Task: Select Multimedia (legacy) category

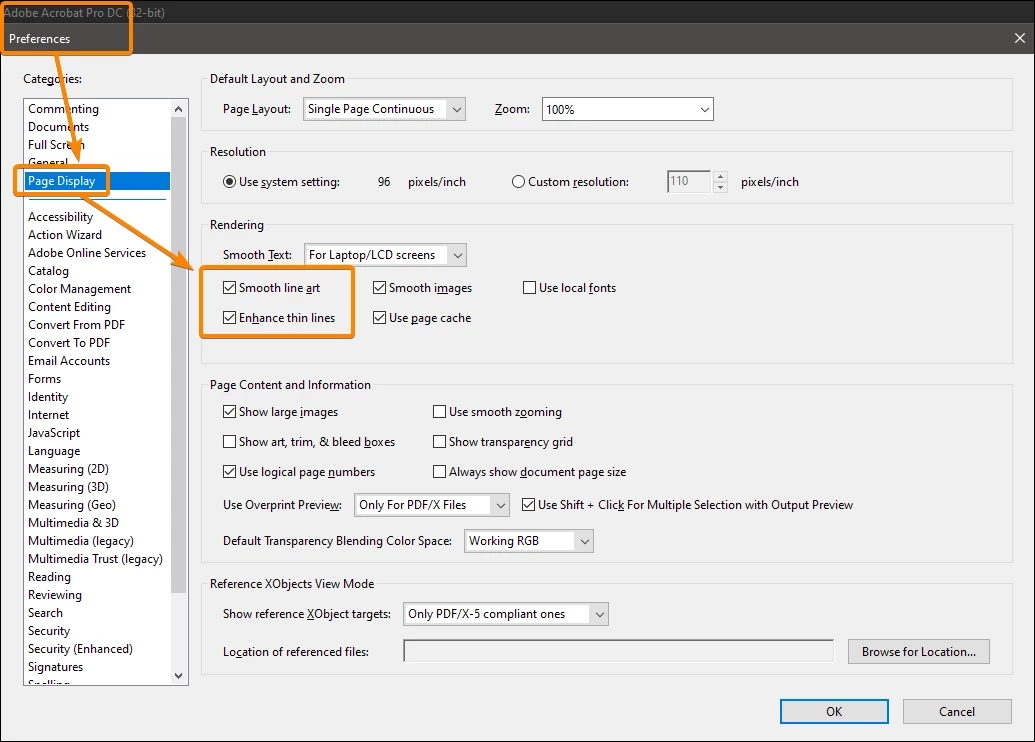Action: [81, 541]
